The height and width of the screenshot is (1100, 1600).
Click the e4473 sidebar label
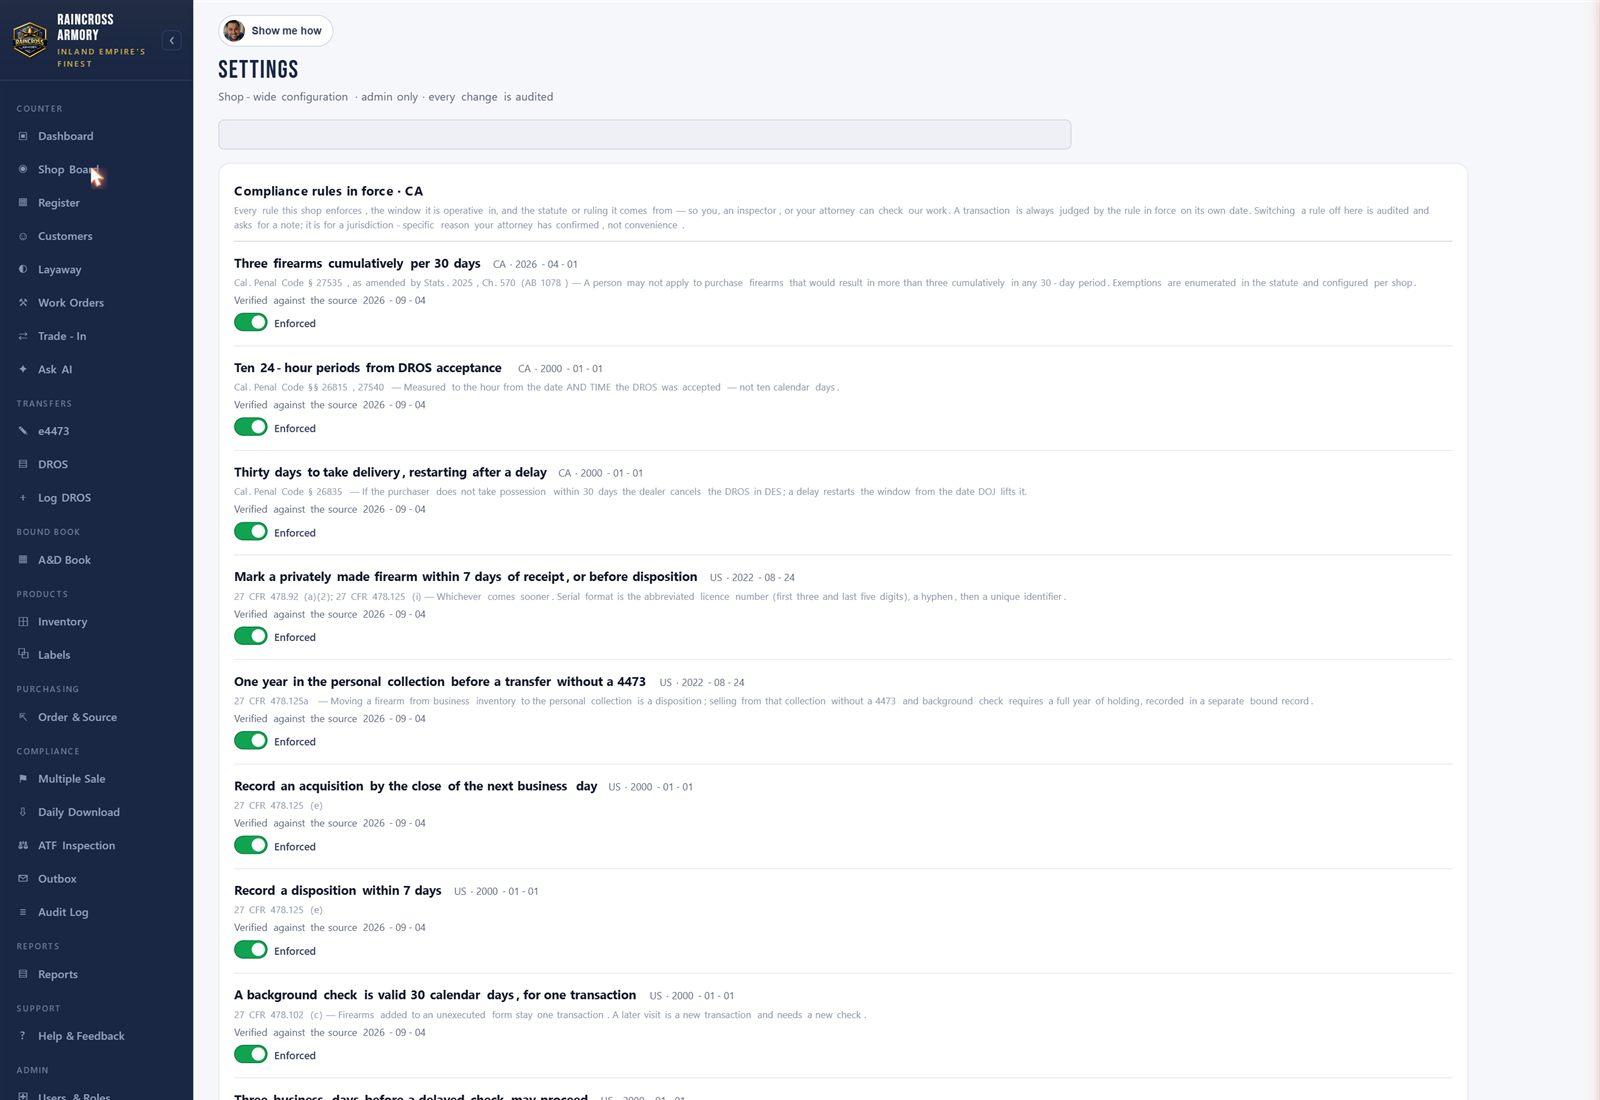tap(54, 431)
